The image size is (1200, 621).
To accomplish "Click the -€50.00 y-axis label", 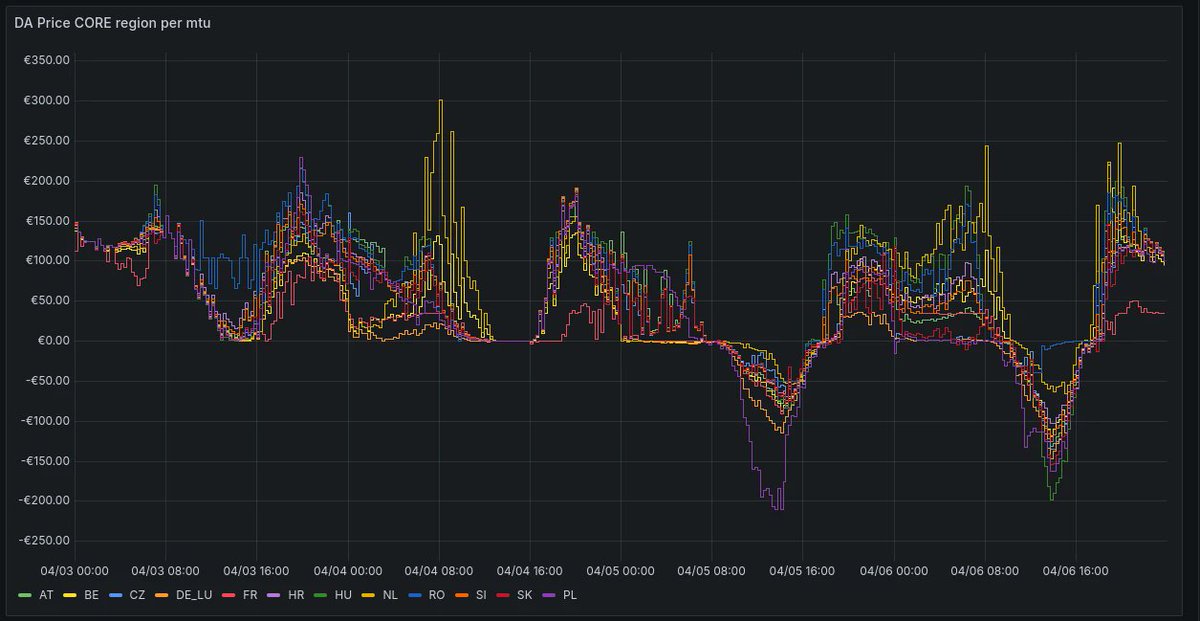I will pos(48,381).
